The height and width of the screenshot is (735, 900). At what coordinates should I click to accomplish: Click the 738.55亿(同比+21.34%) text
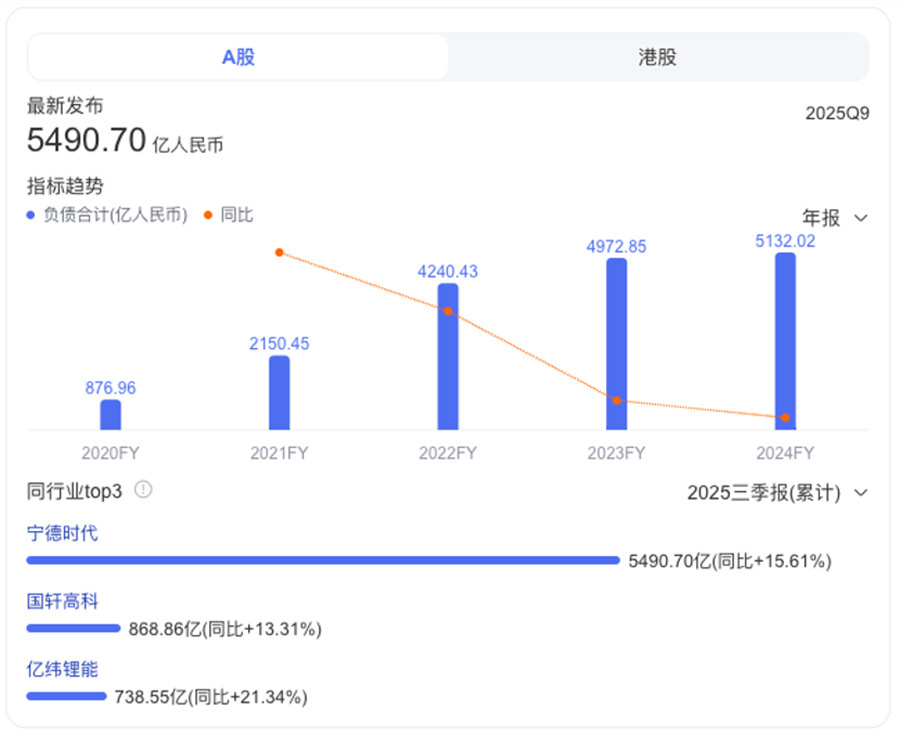pos(211,697)
